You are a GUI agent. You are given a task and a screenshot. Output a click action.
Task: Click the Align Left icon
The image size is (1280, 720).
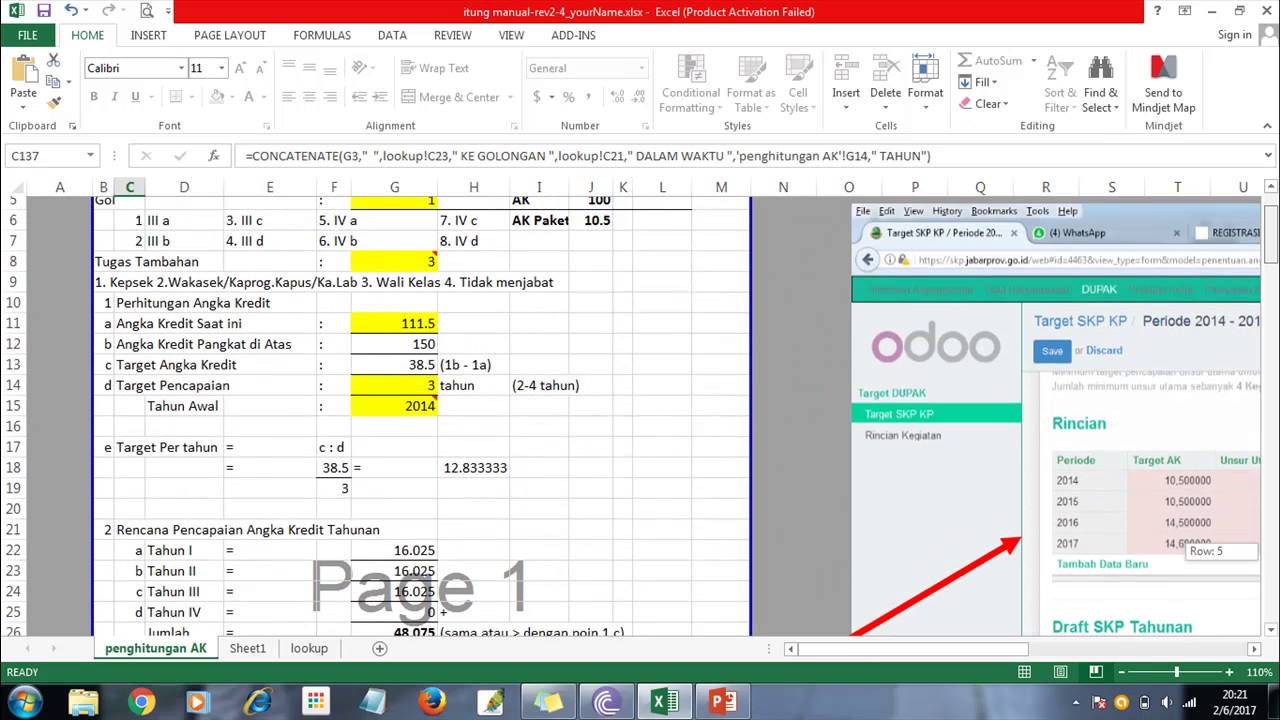click(289, 97)
